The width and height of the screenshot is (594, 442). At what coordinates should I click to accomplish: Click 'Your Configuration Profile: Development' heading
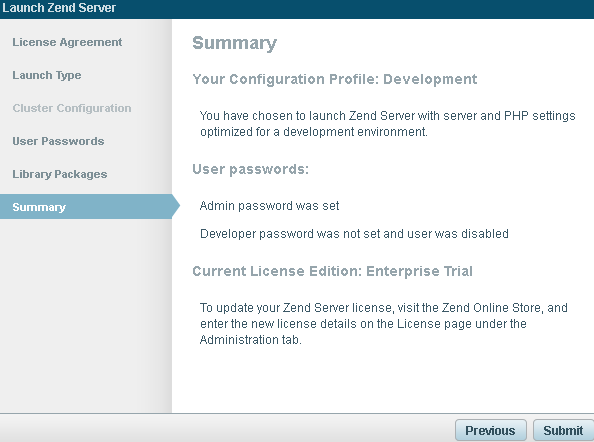tap(335, 79)
